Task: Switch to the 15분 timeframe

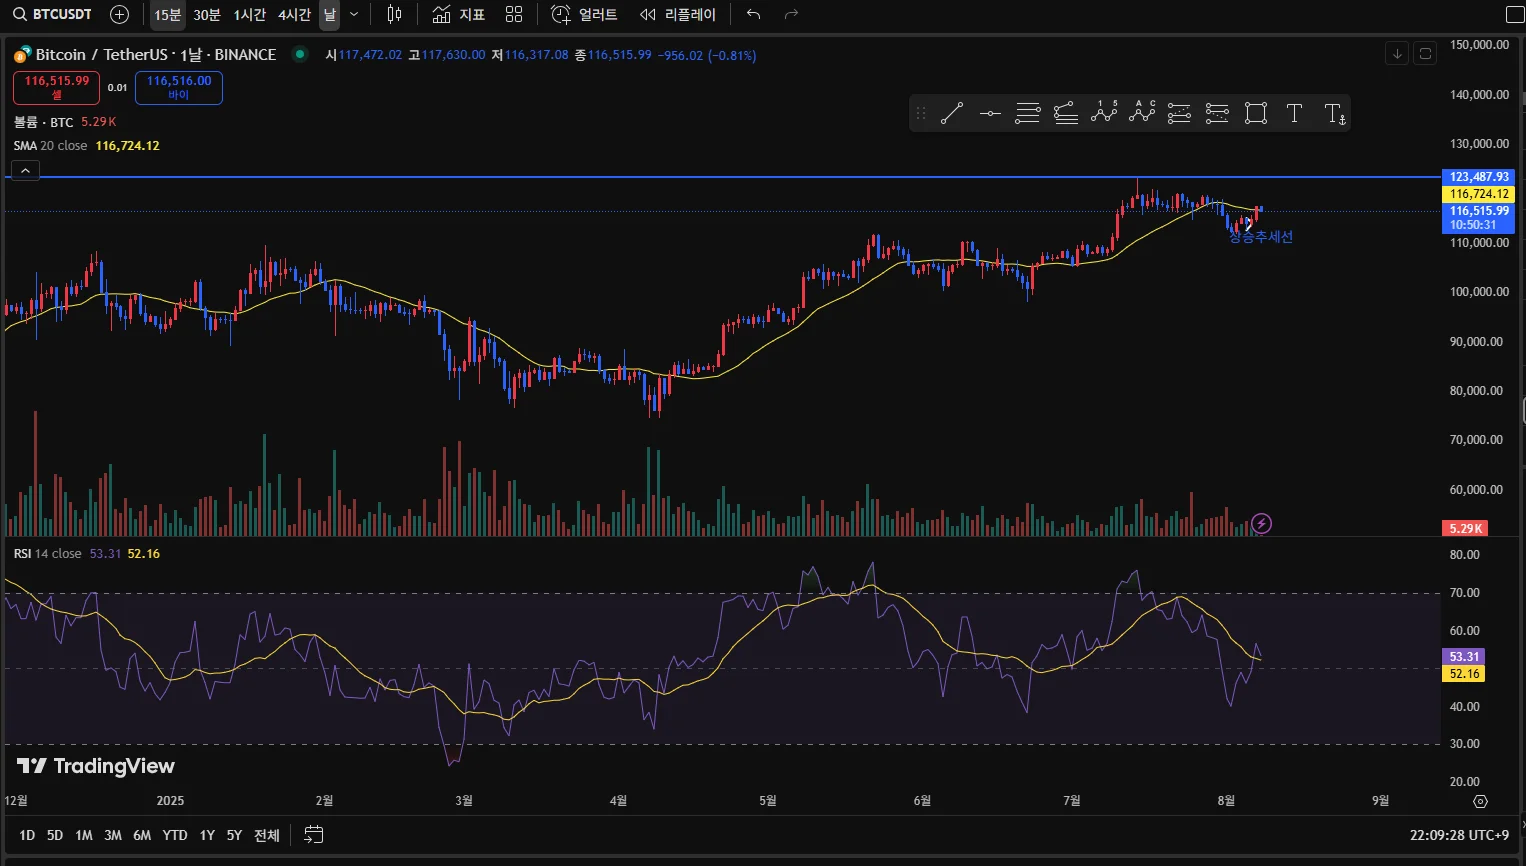Action: tap(167, 15)
